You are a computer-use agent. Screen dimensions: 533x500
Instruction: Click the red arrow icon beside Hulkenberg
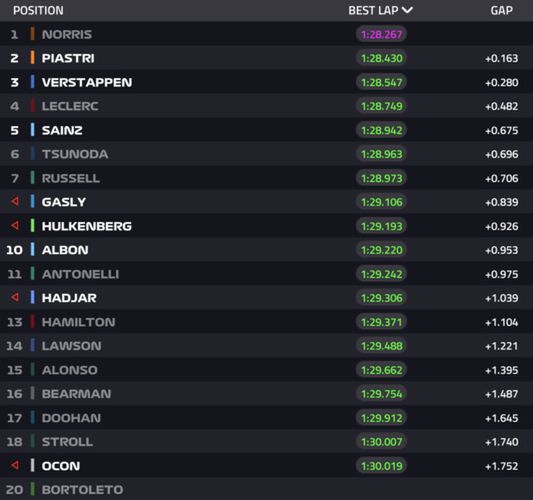click(x=15, y=225)
